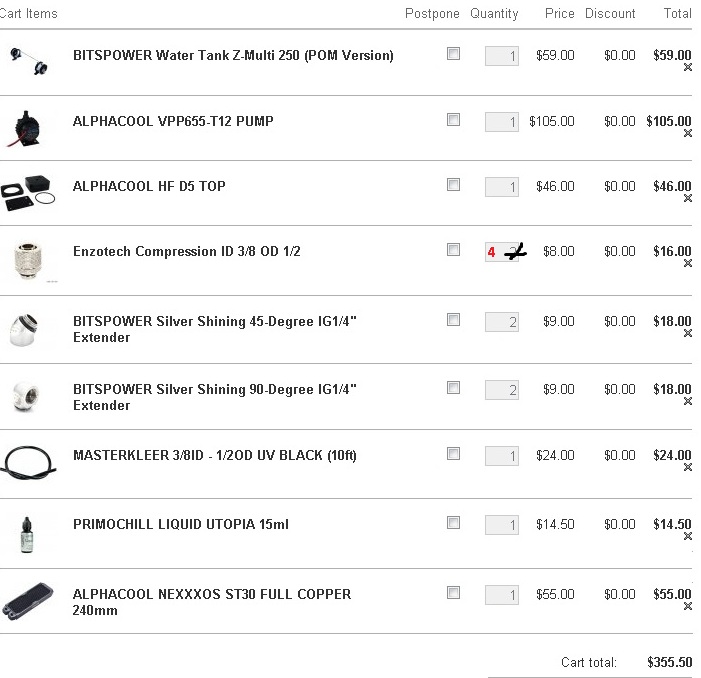Image resolution: width=701 pixels, height=678 pixels.
Task: Click the ALPHACOOL VPP655 pump thumbnail
Action: (25, 129)
